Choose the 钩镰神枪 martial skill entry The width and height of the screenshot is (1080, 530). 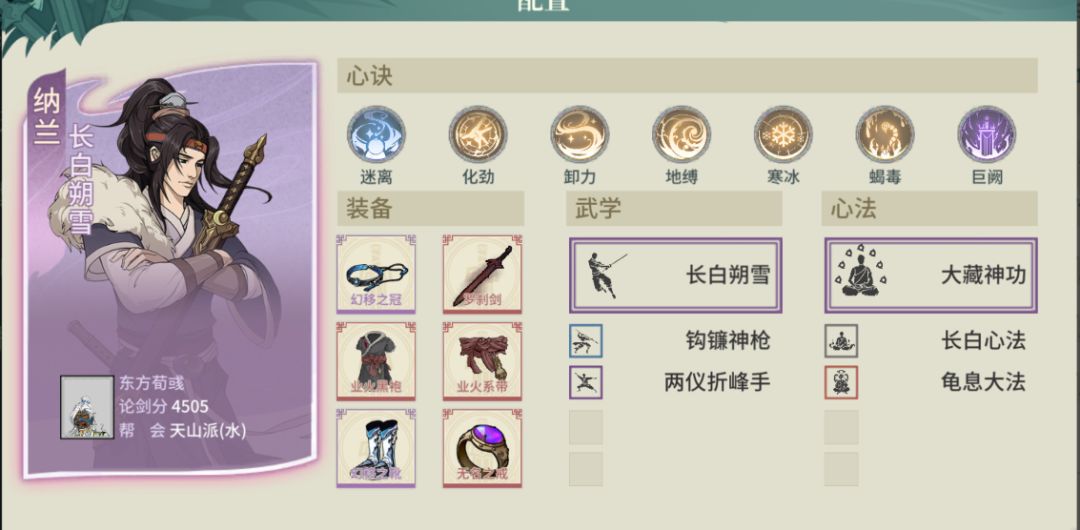pyautogui.click(x=676, y=340)
